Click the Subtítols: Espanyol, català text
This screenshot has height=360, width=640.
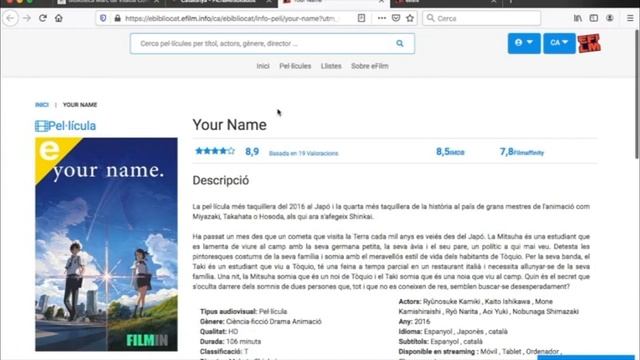coord(440,342)
